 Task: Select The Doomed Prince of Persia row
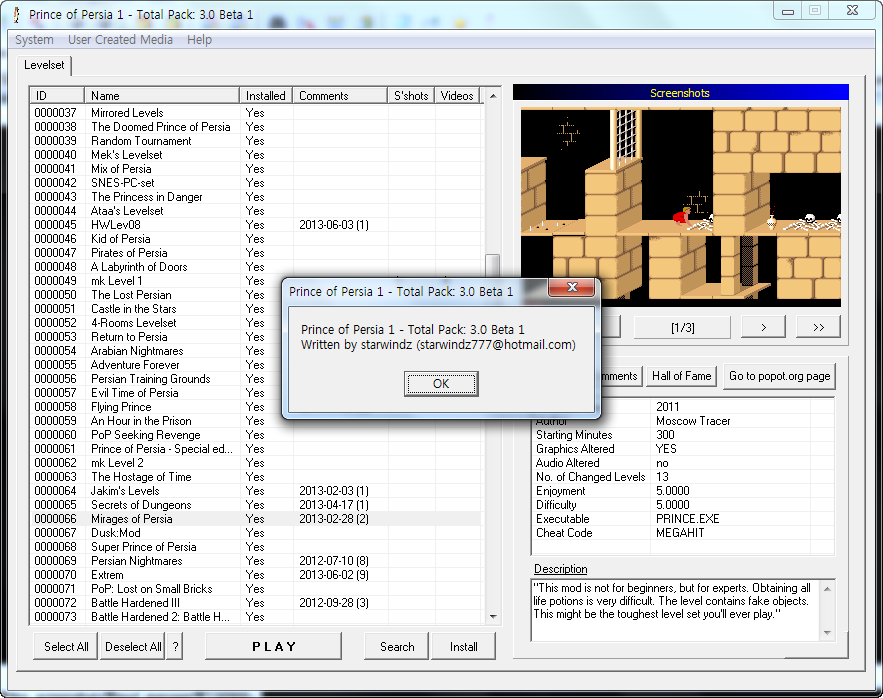pos(256,127)
